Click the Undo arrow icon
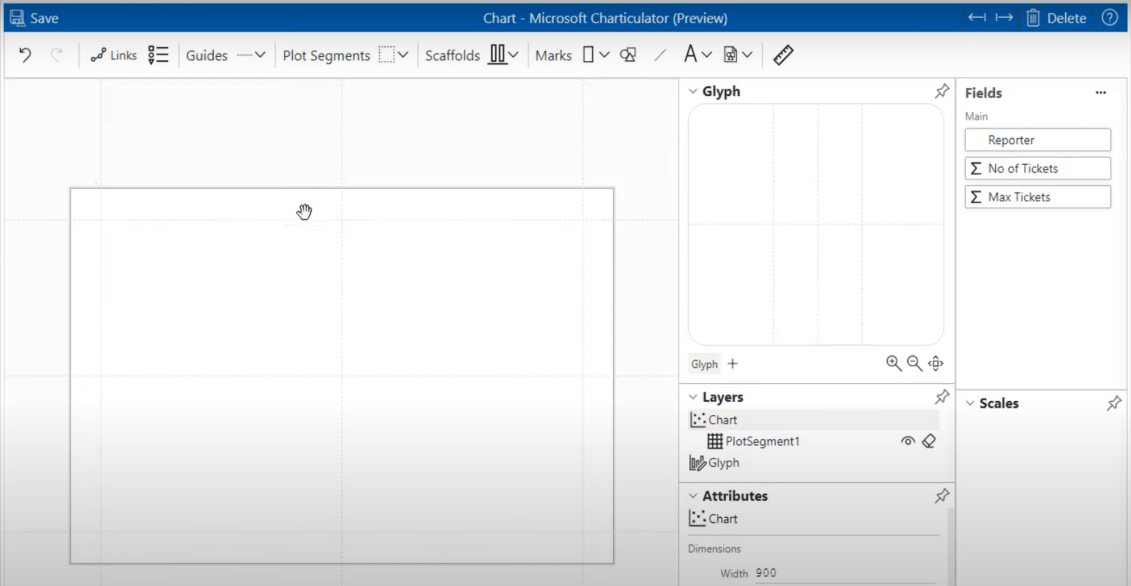The width and height of the screenshot is (1131, 586). tap(25, 55)
